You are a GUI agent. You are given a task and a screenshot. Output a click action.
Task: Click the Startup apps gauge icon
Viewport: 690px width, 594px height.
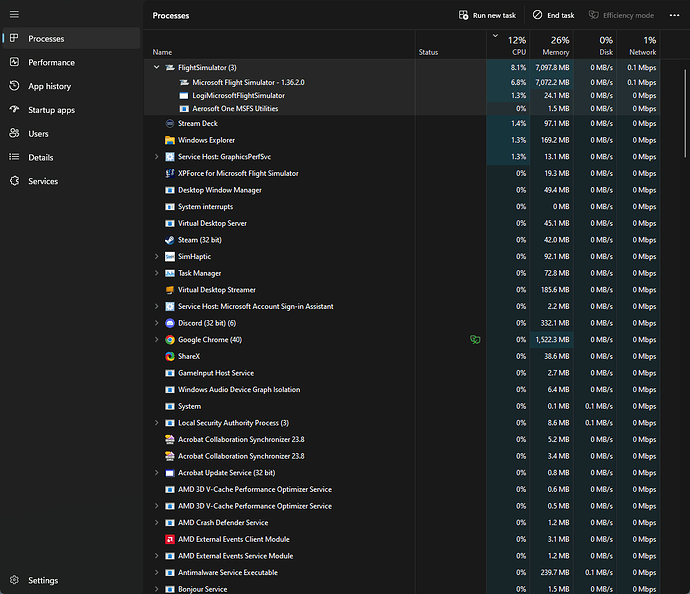pos(14,110)
